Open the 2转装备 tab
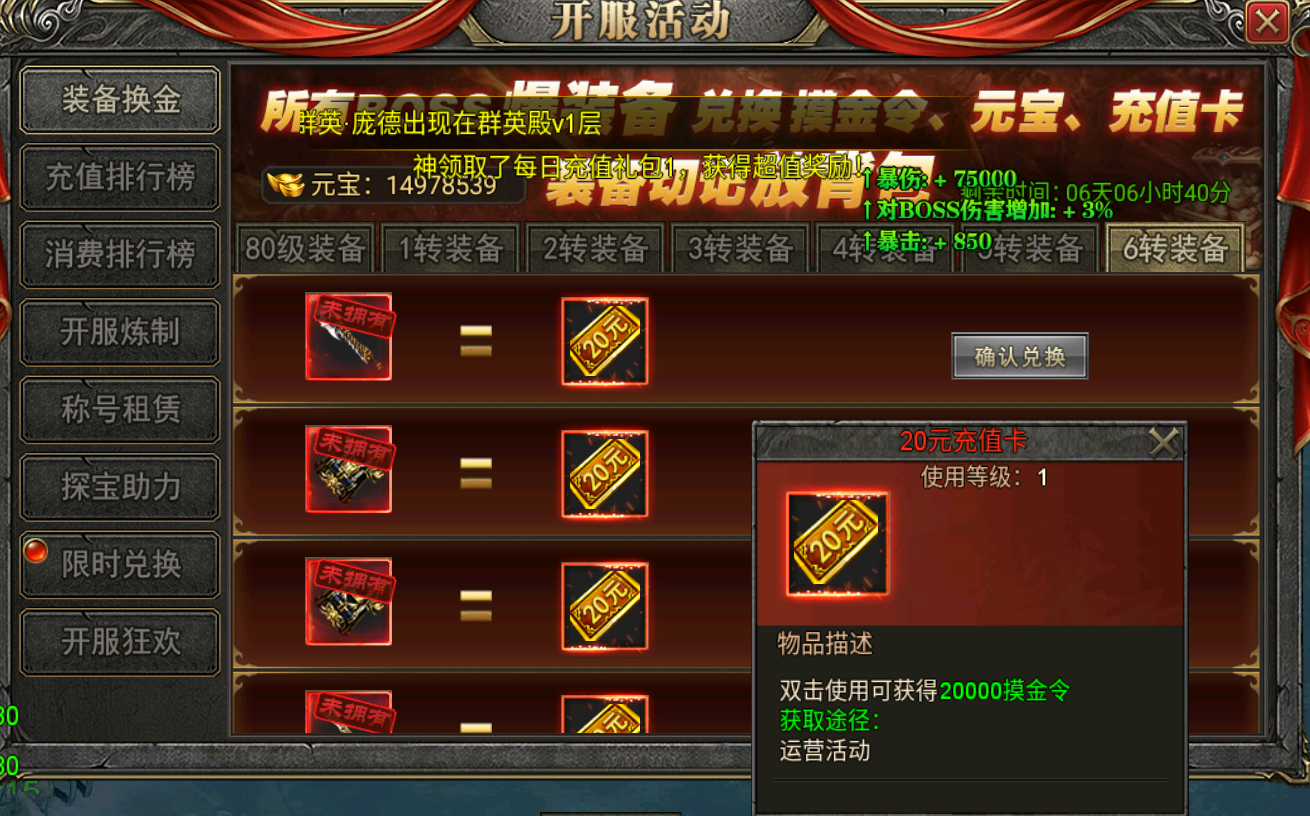1310x816 pixels. click(x=595, y=249)
